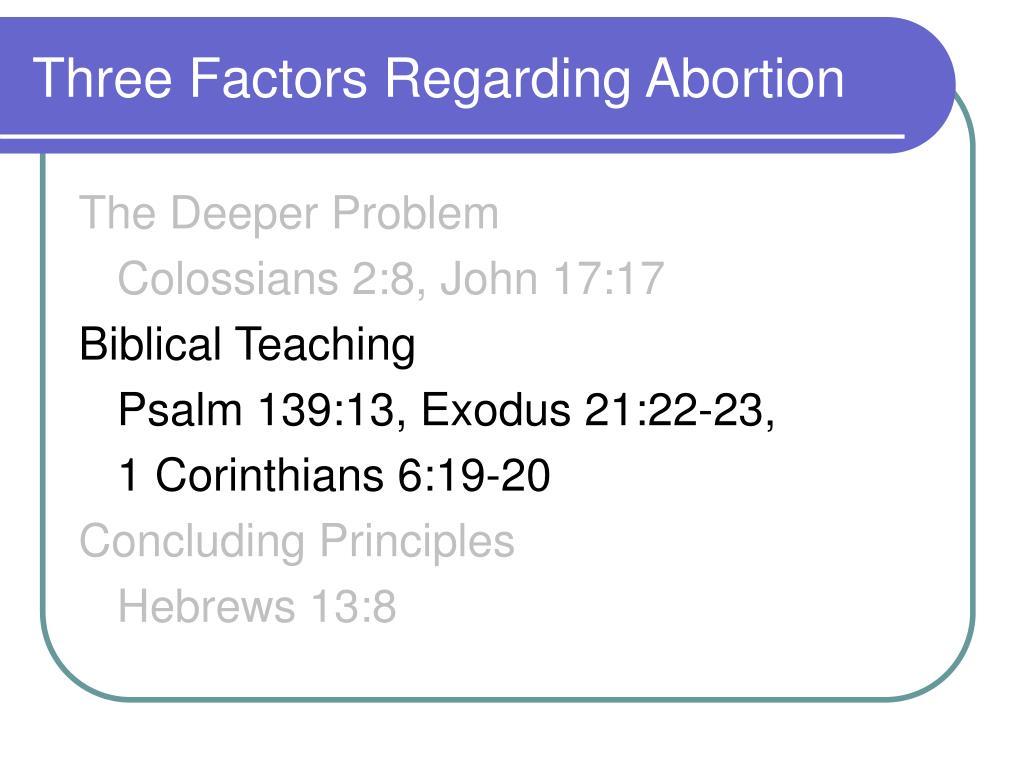This screenshot has width=1024, height=768.
Task: Click the 'John 17:17' verse reference
Action: [x=552, y=279]
